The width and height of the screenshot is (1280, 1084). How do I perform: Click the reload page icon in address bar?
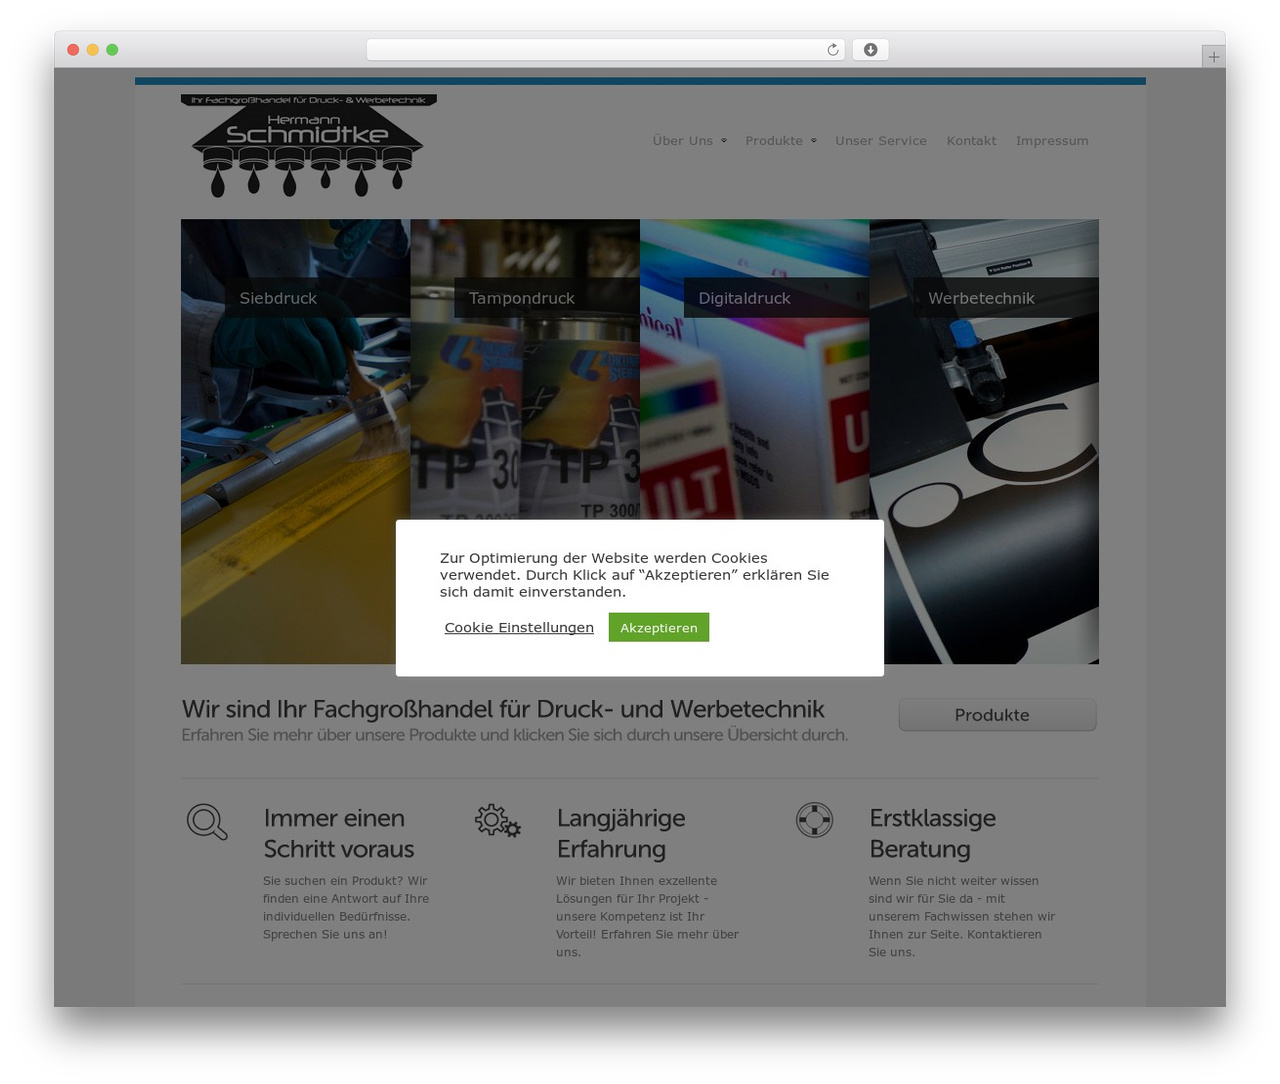(832, 50)
